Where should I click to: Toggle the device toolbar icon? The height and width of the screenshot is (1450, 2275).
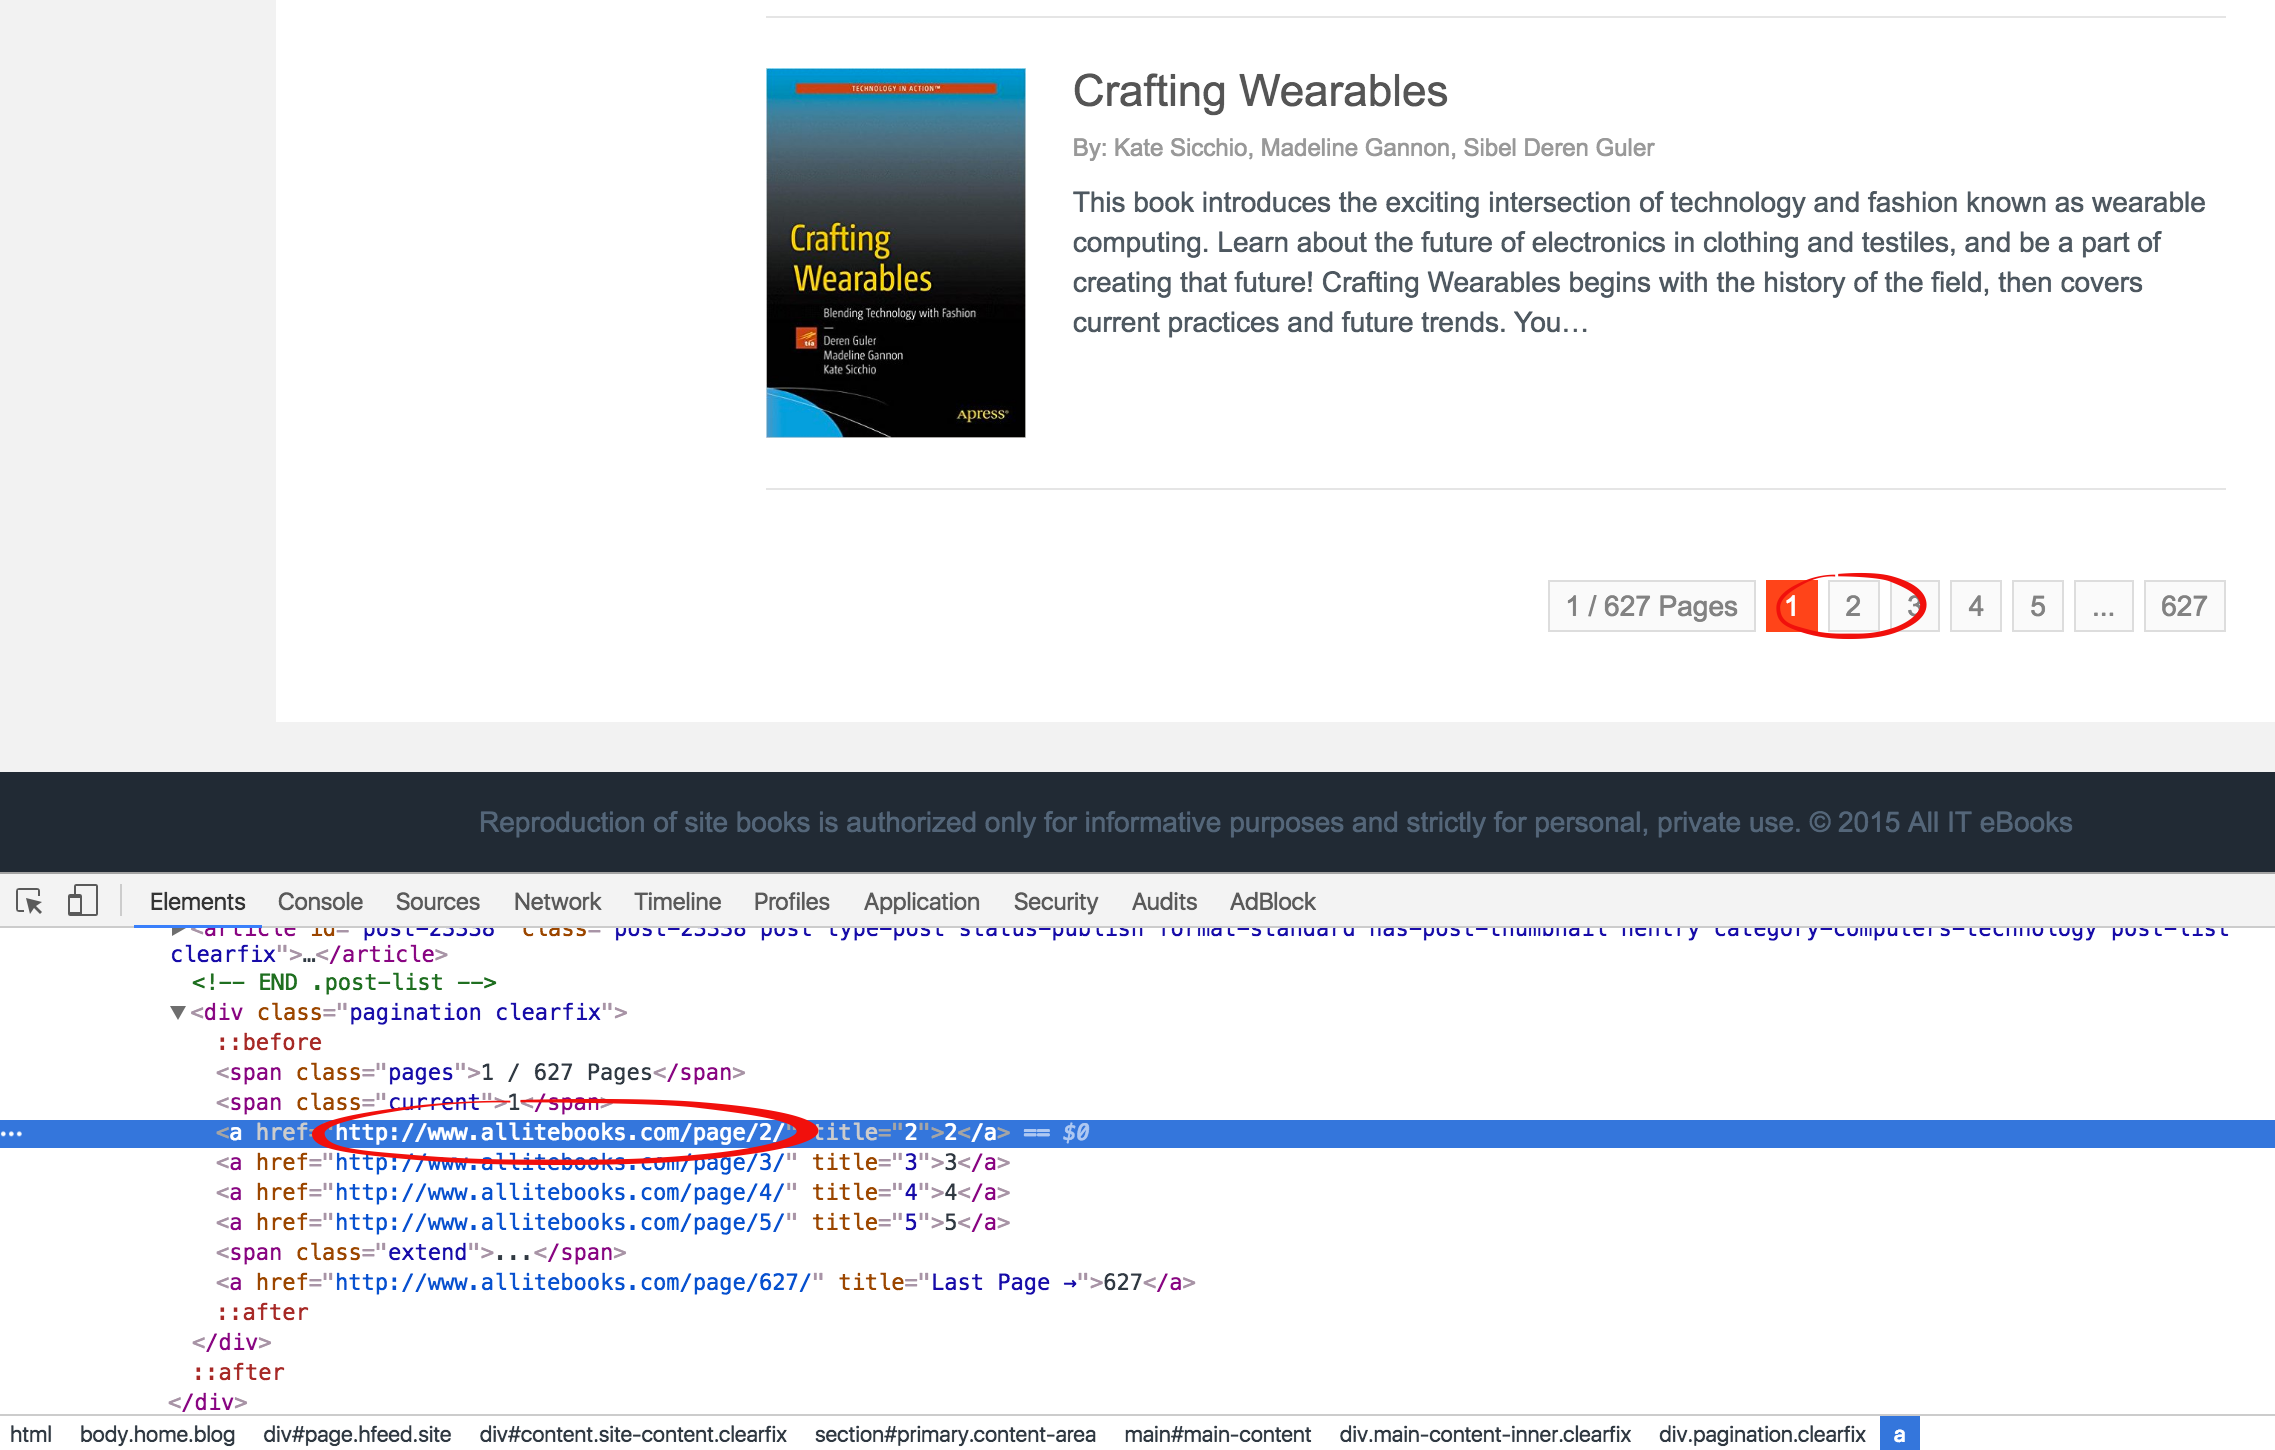(82, 901)
